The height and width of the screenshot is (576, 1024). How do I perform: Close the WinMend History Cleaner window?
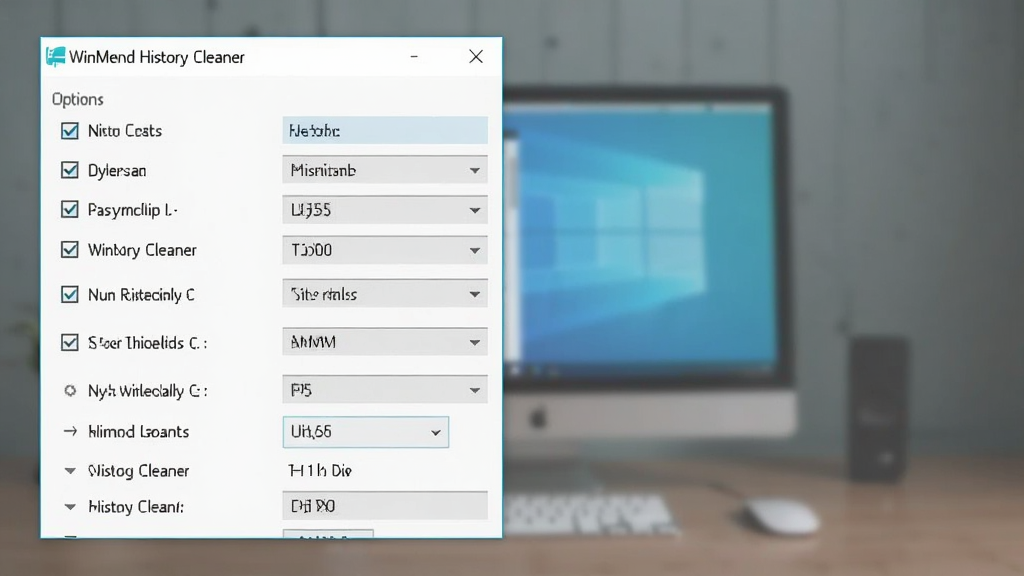(x=476, y=57)
